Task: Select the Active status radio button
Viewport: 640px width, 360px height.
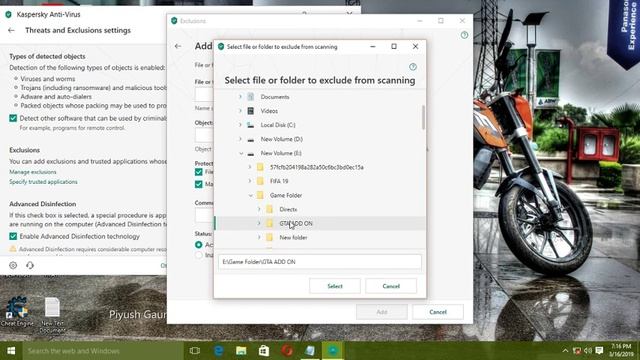Action: pyautogui.click(x=199, y=244)
